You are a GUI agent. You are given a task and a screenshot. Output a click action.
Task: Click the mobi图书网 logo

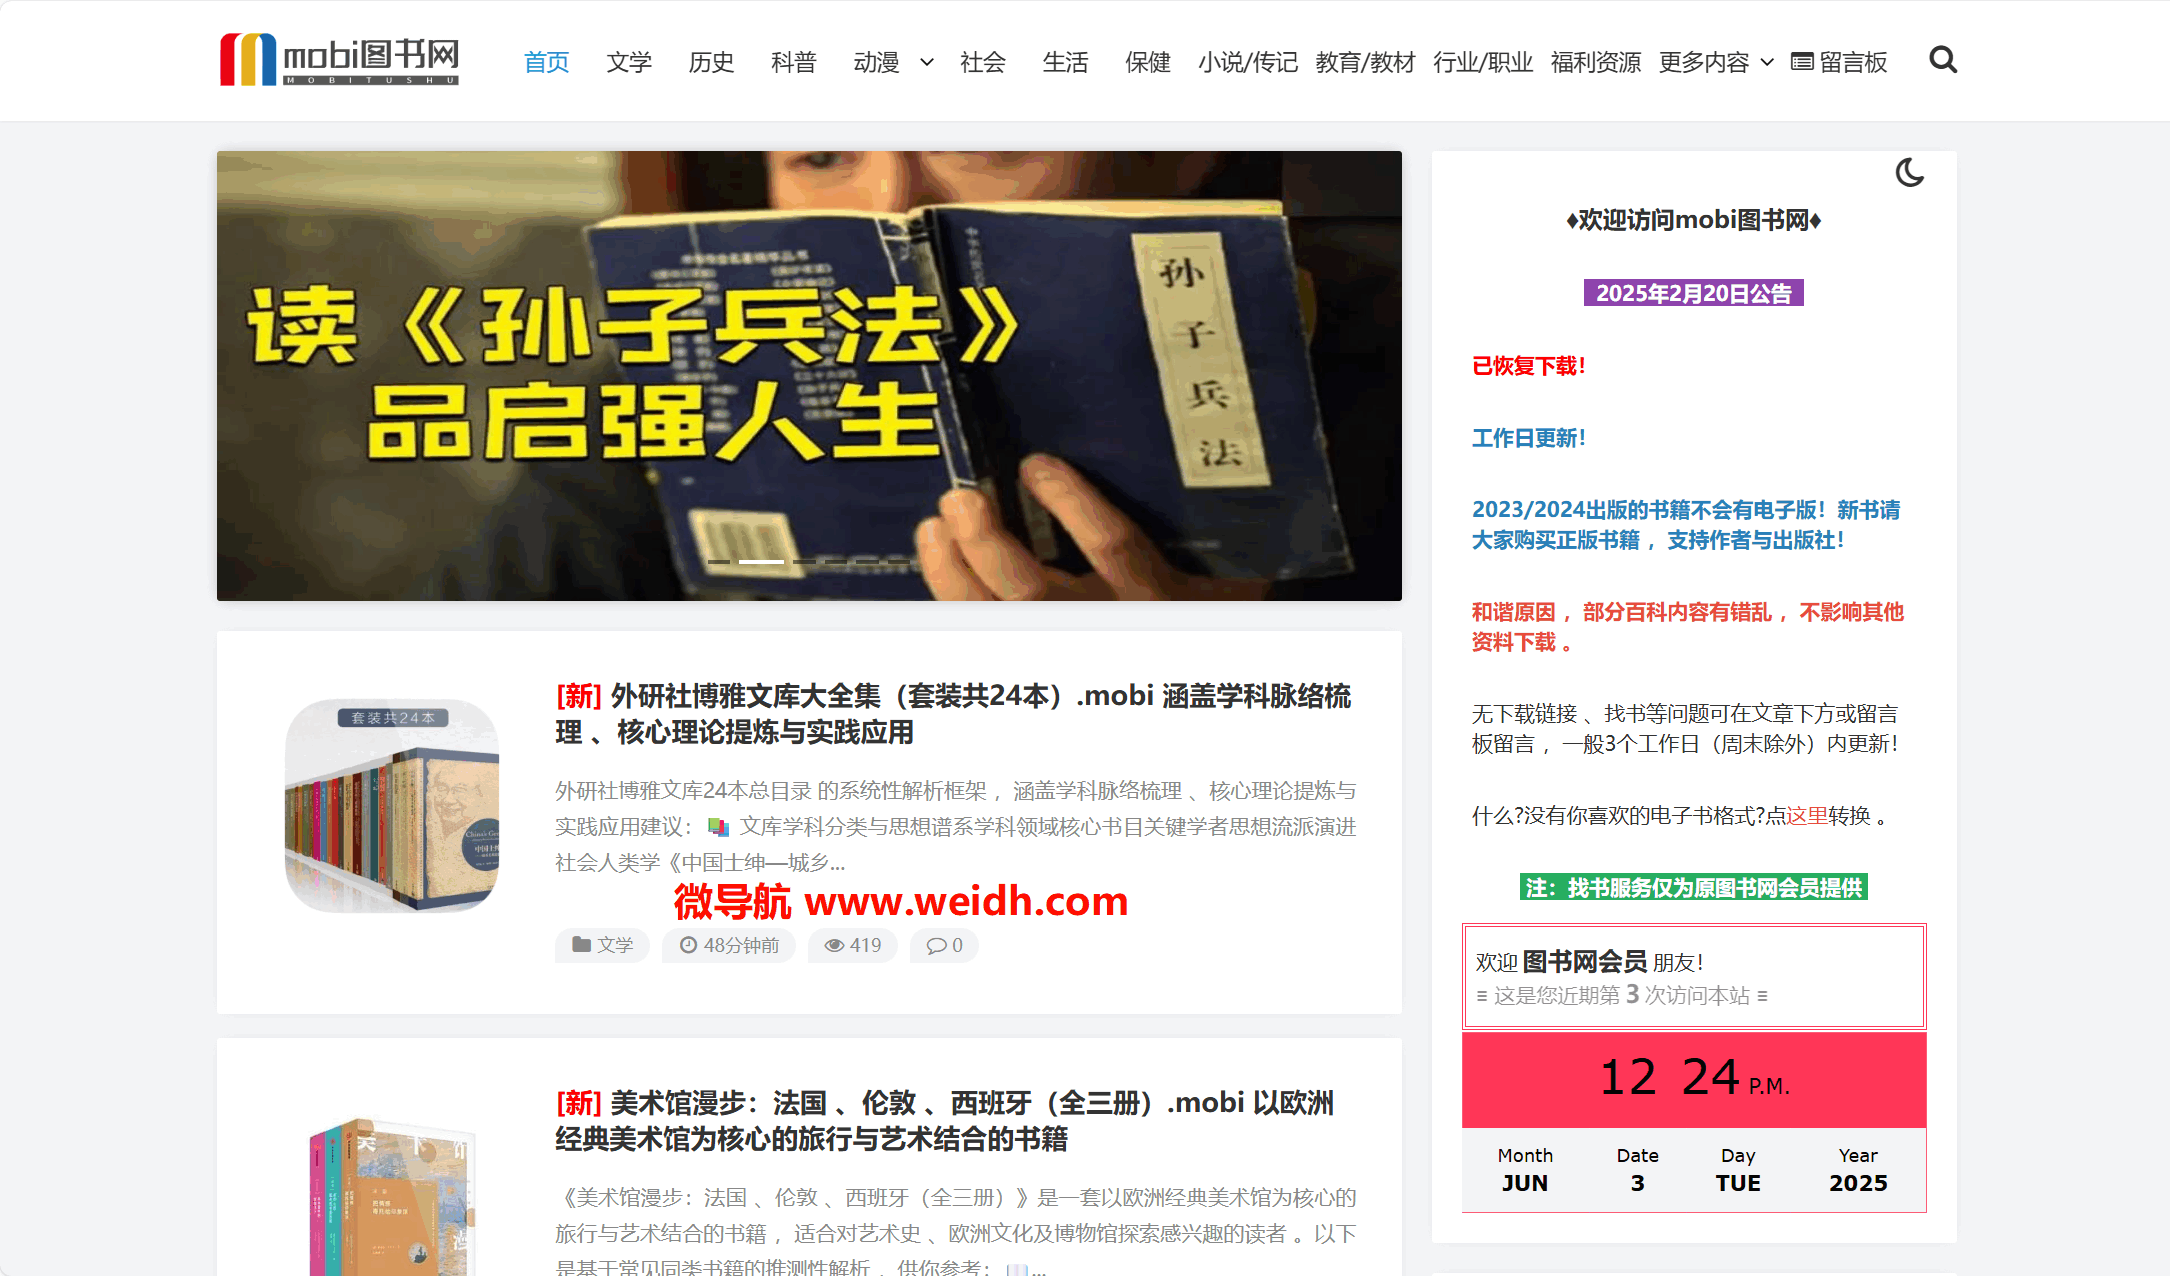tap(339, 60)
